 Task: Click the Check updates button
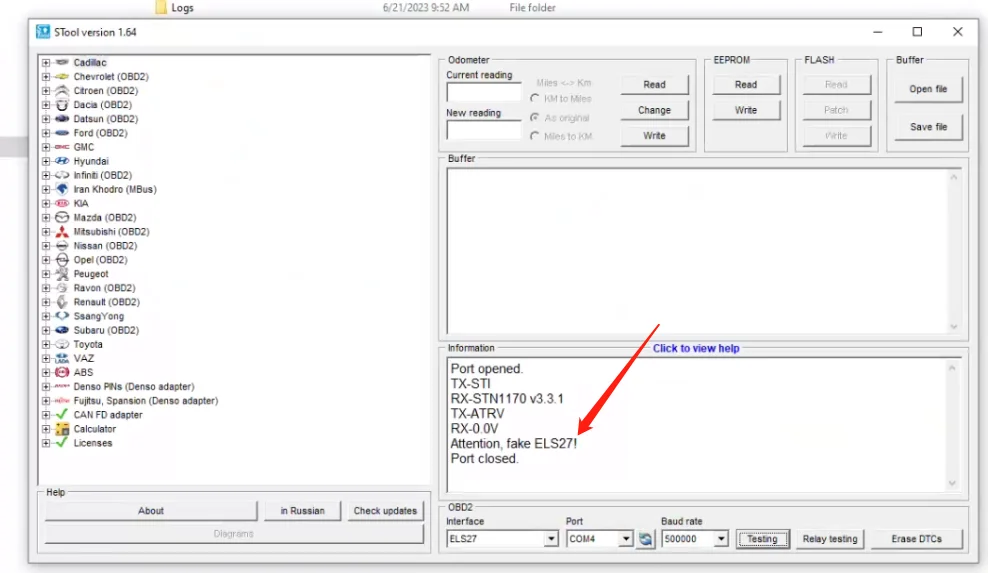[385, 511]
